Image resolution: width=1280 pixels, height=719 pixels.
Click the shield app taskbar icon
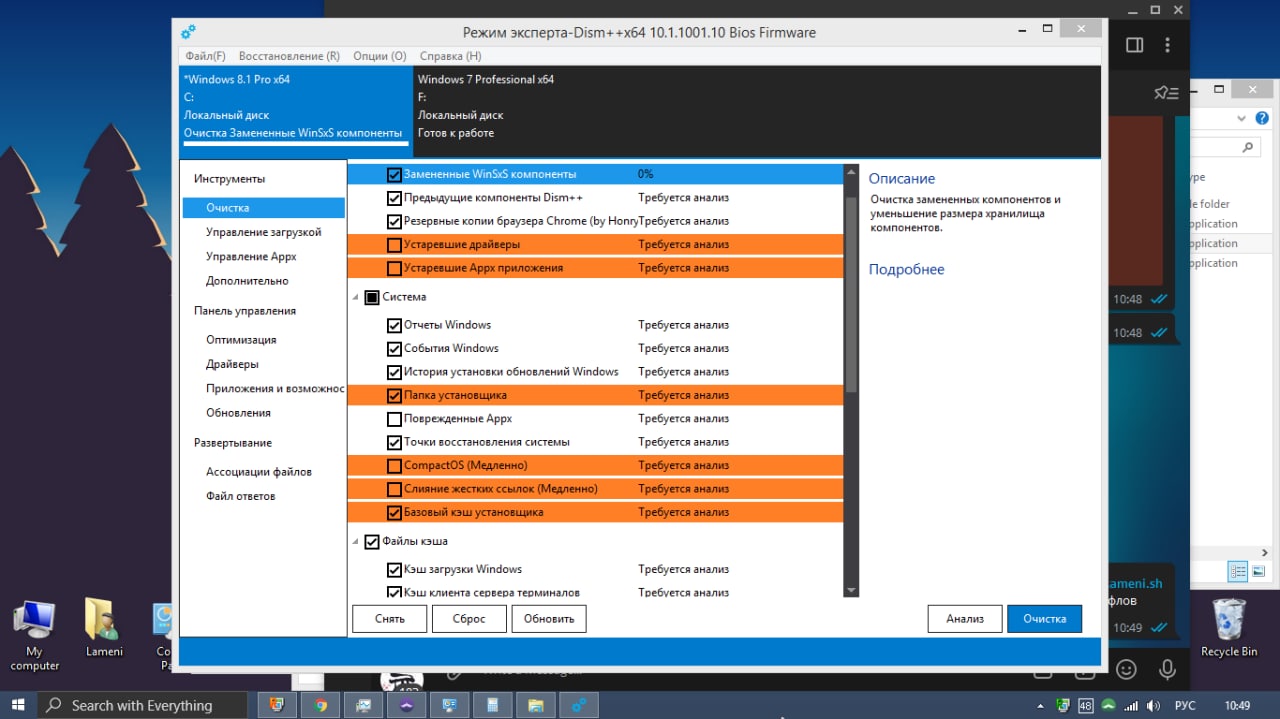coord(278,705)
